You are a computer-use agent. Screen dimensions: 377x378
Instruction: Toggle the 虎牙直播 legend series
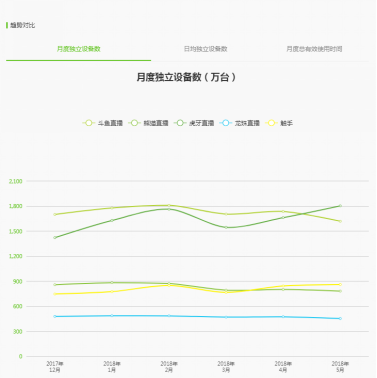tap(194, 123)
